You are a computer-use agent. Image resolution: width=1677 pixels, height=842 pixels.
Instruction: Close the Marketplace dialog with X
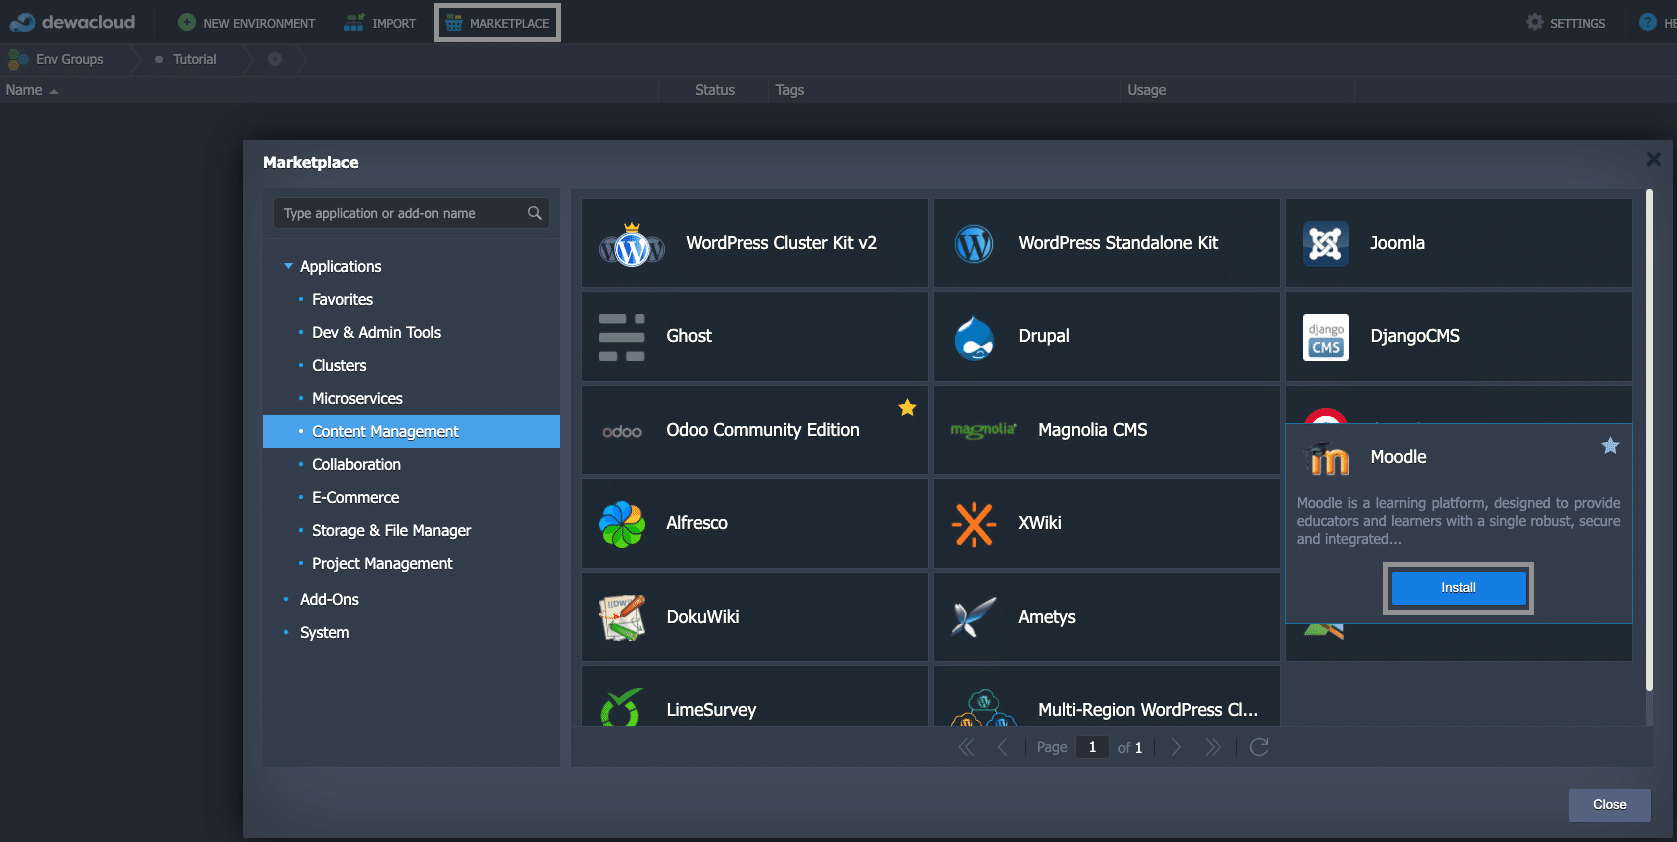tap(1653, 160)
